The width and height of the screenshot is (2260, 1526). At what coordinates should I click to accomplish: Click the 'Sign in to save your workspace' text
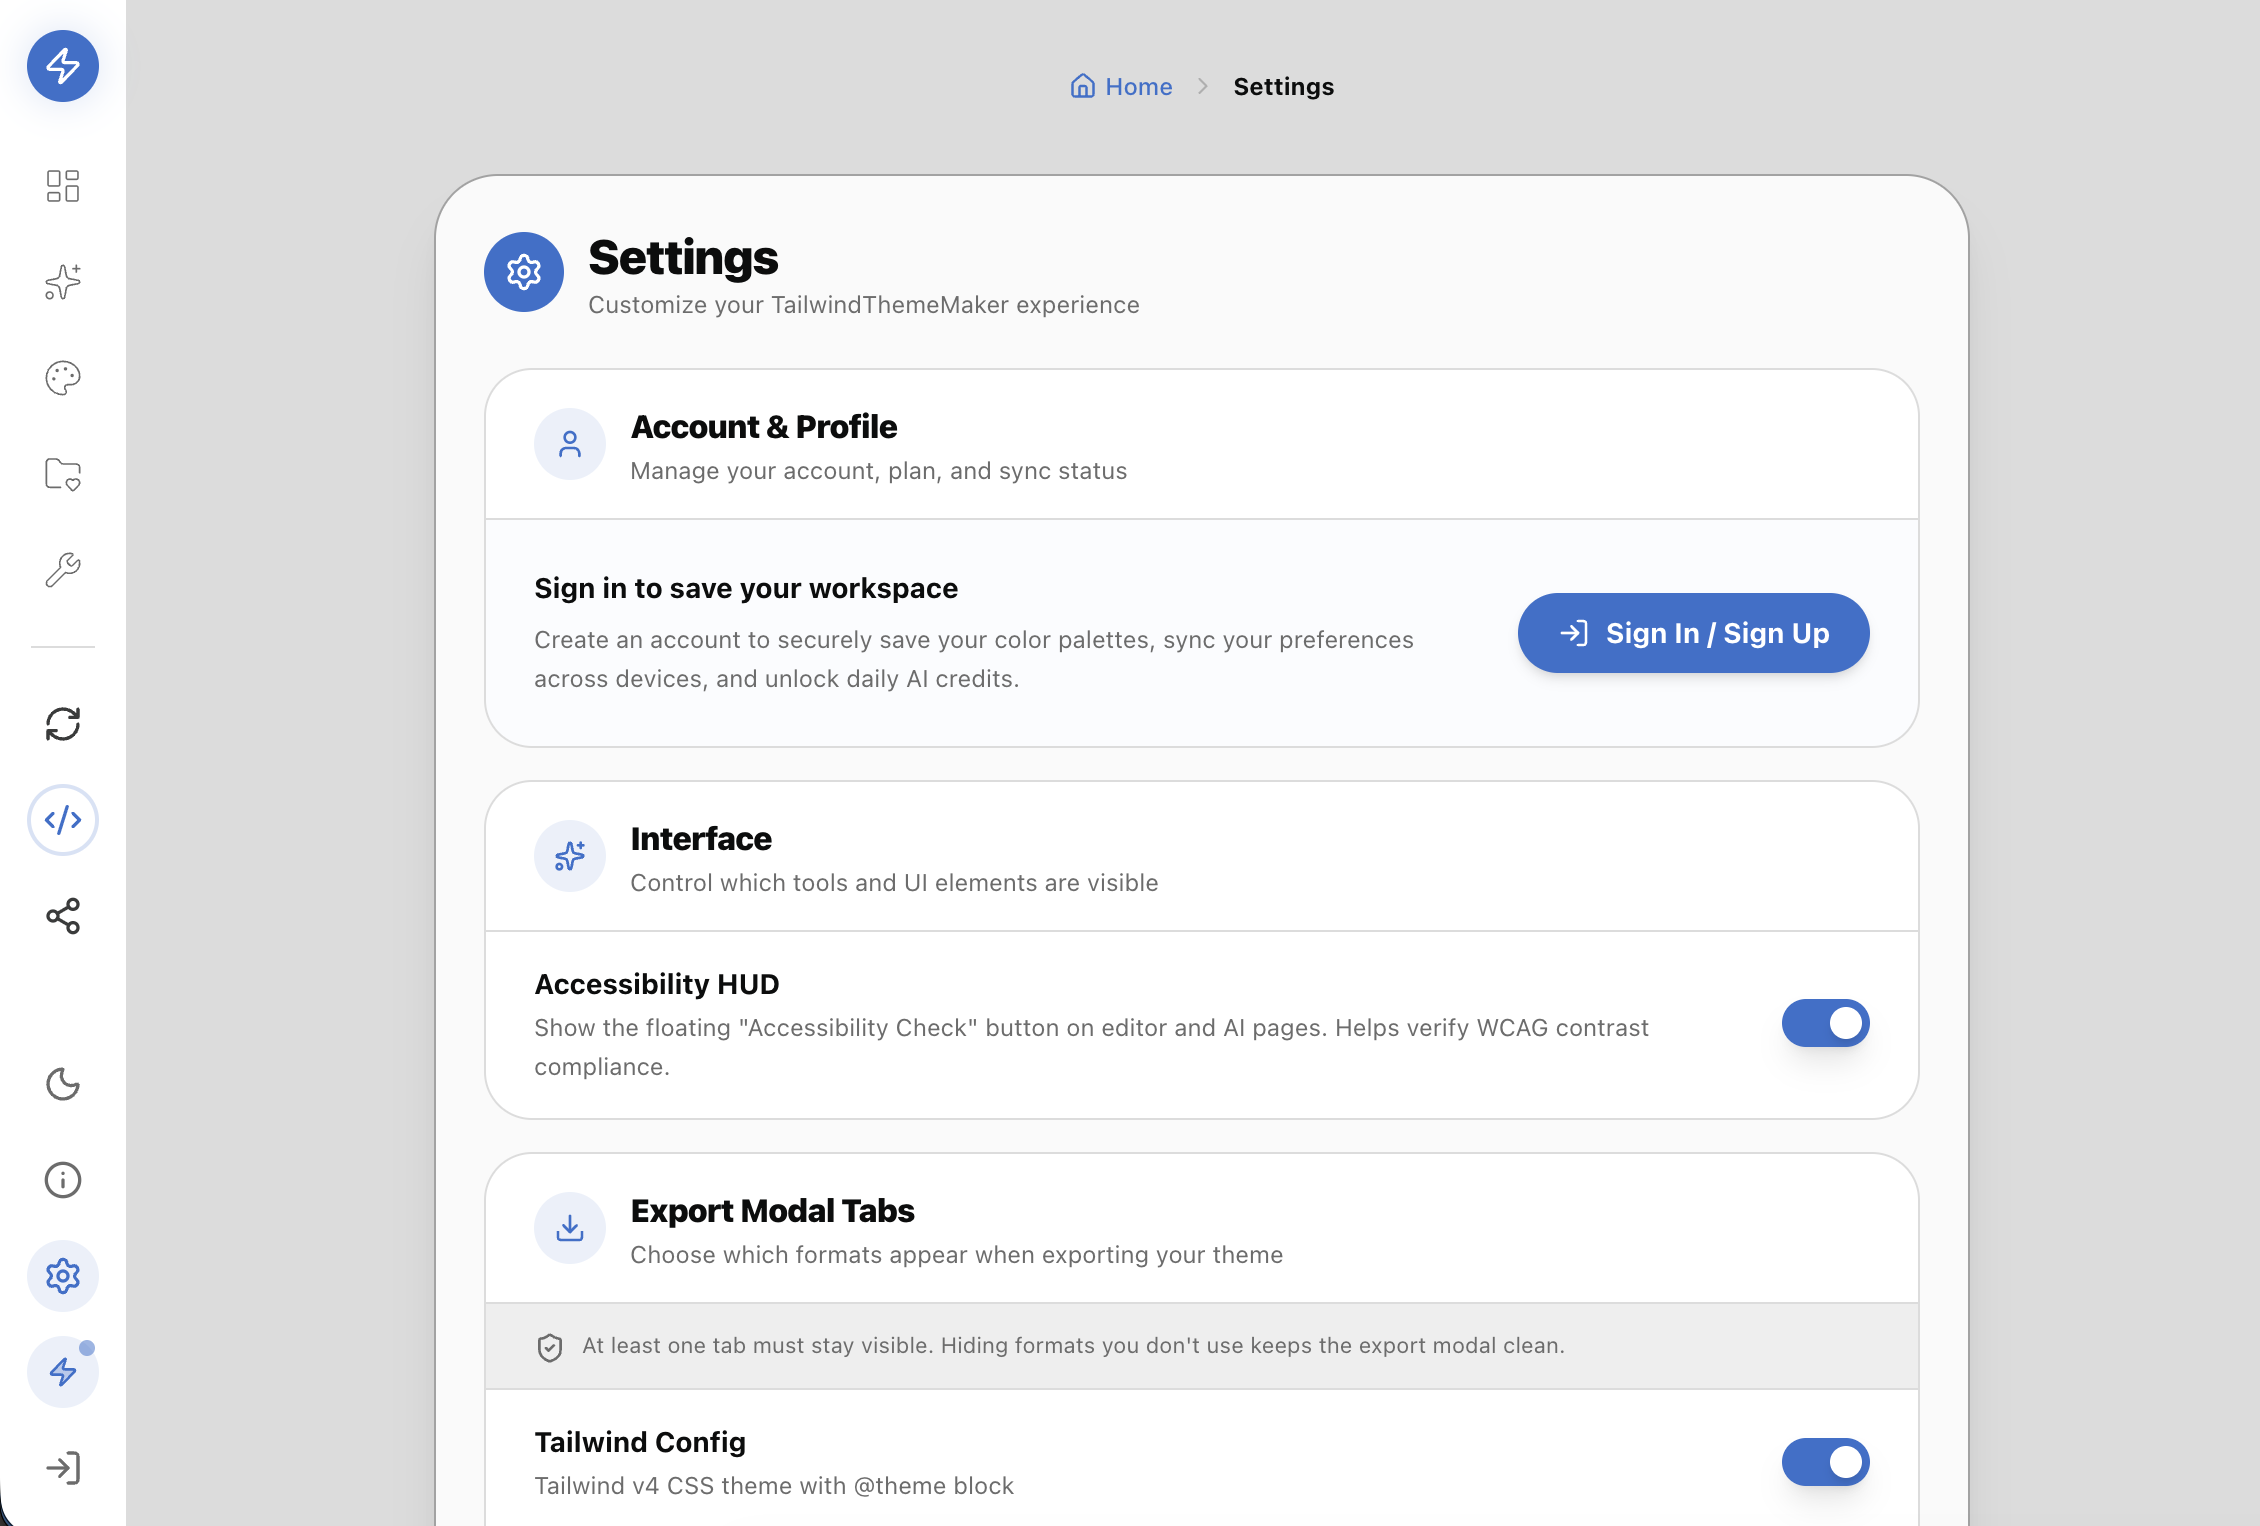click(x=746, y=588)
